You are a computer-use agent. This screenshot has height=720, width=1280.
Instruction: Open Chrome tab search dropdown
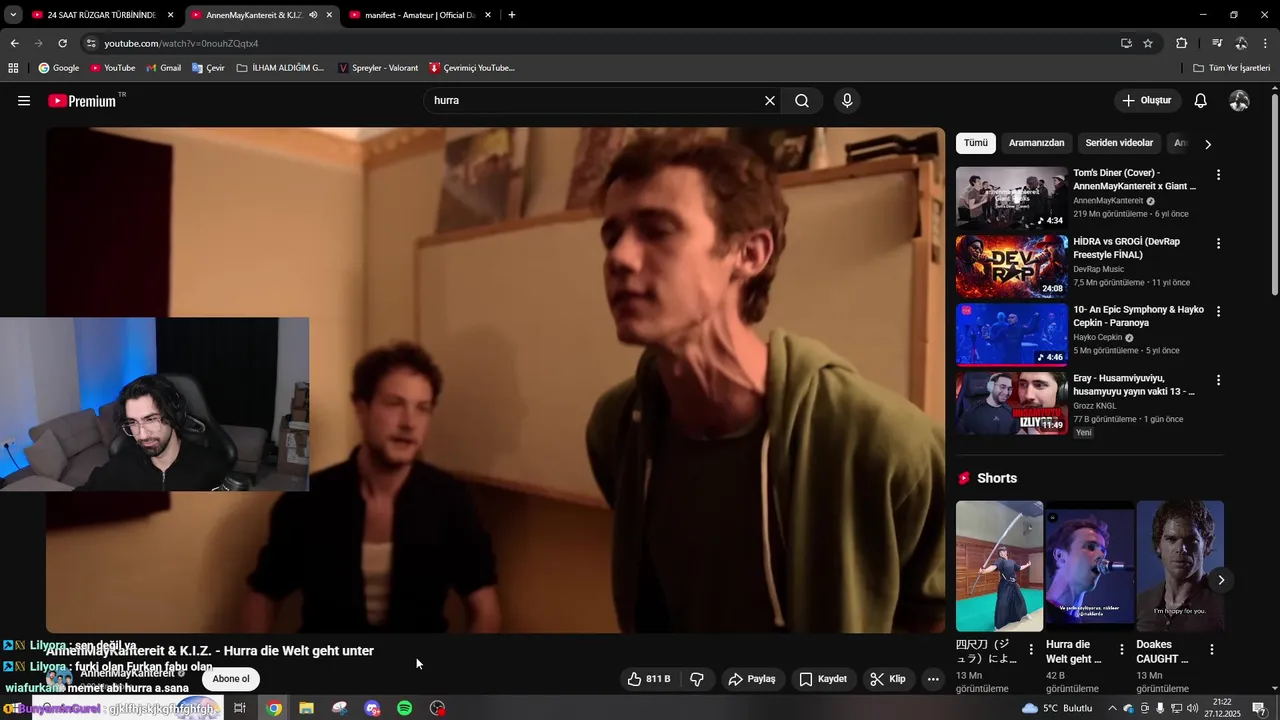13,15
